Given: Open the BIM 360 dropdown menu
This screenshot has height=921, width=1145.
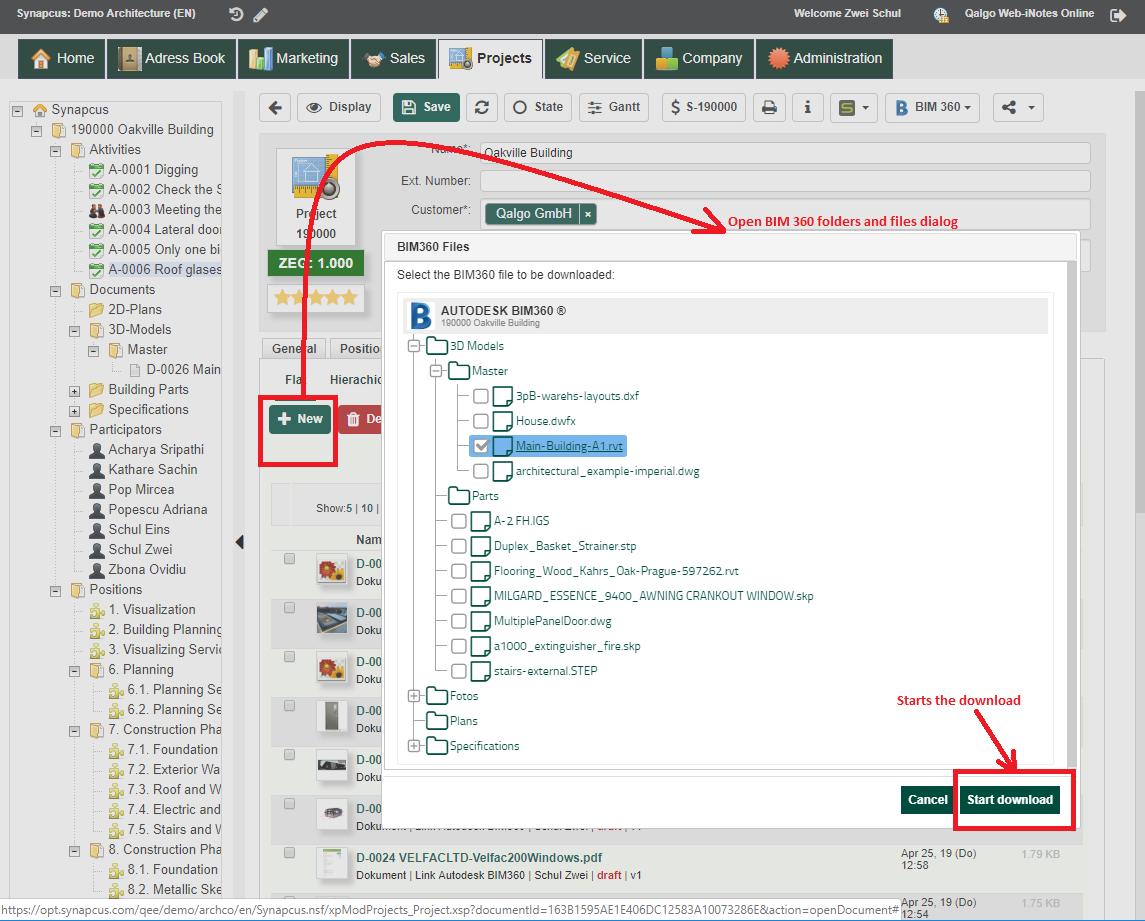Looking at the screenshot, I should [932, 108].
